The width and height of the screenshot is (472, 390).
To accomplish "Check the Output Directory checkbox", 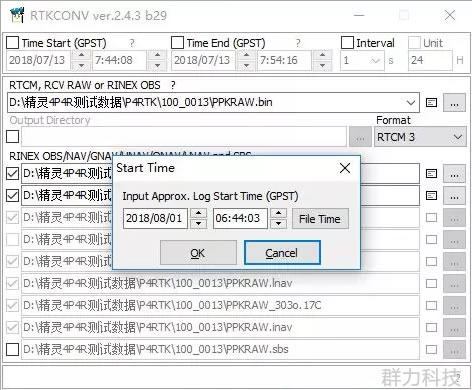I will [13, 137].
